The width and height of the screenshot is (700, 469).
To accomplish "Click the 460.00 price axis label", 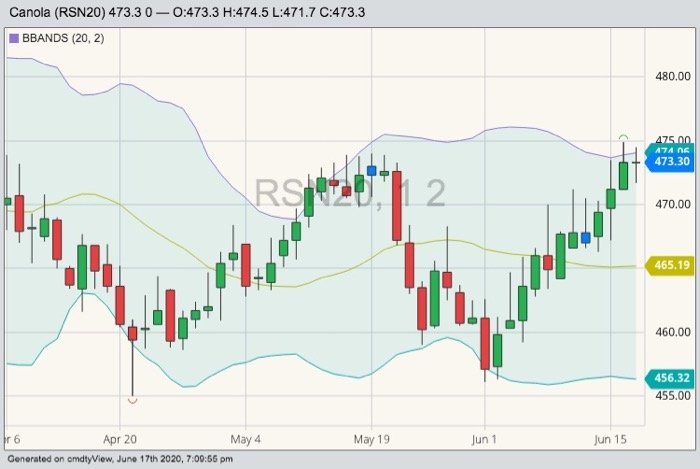I will [673, 332].
